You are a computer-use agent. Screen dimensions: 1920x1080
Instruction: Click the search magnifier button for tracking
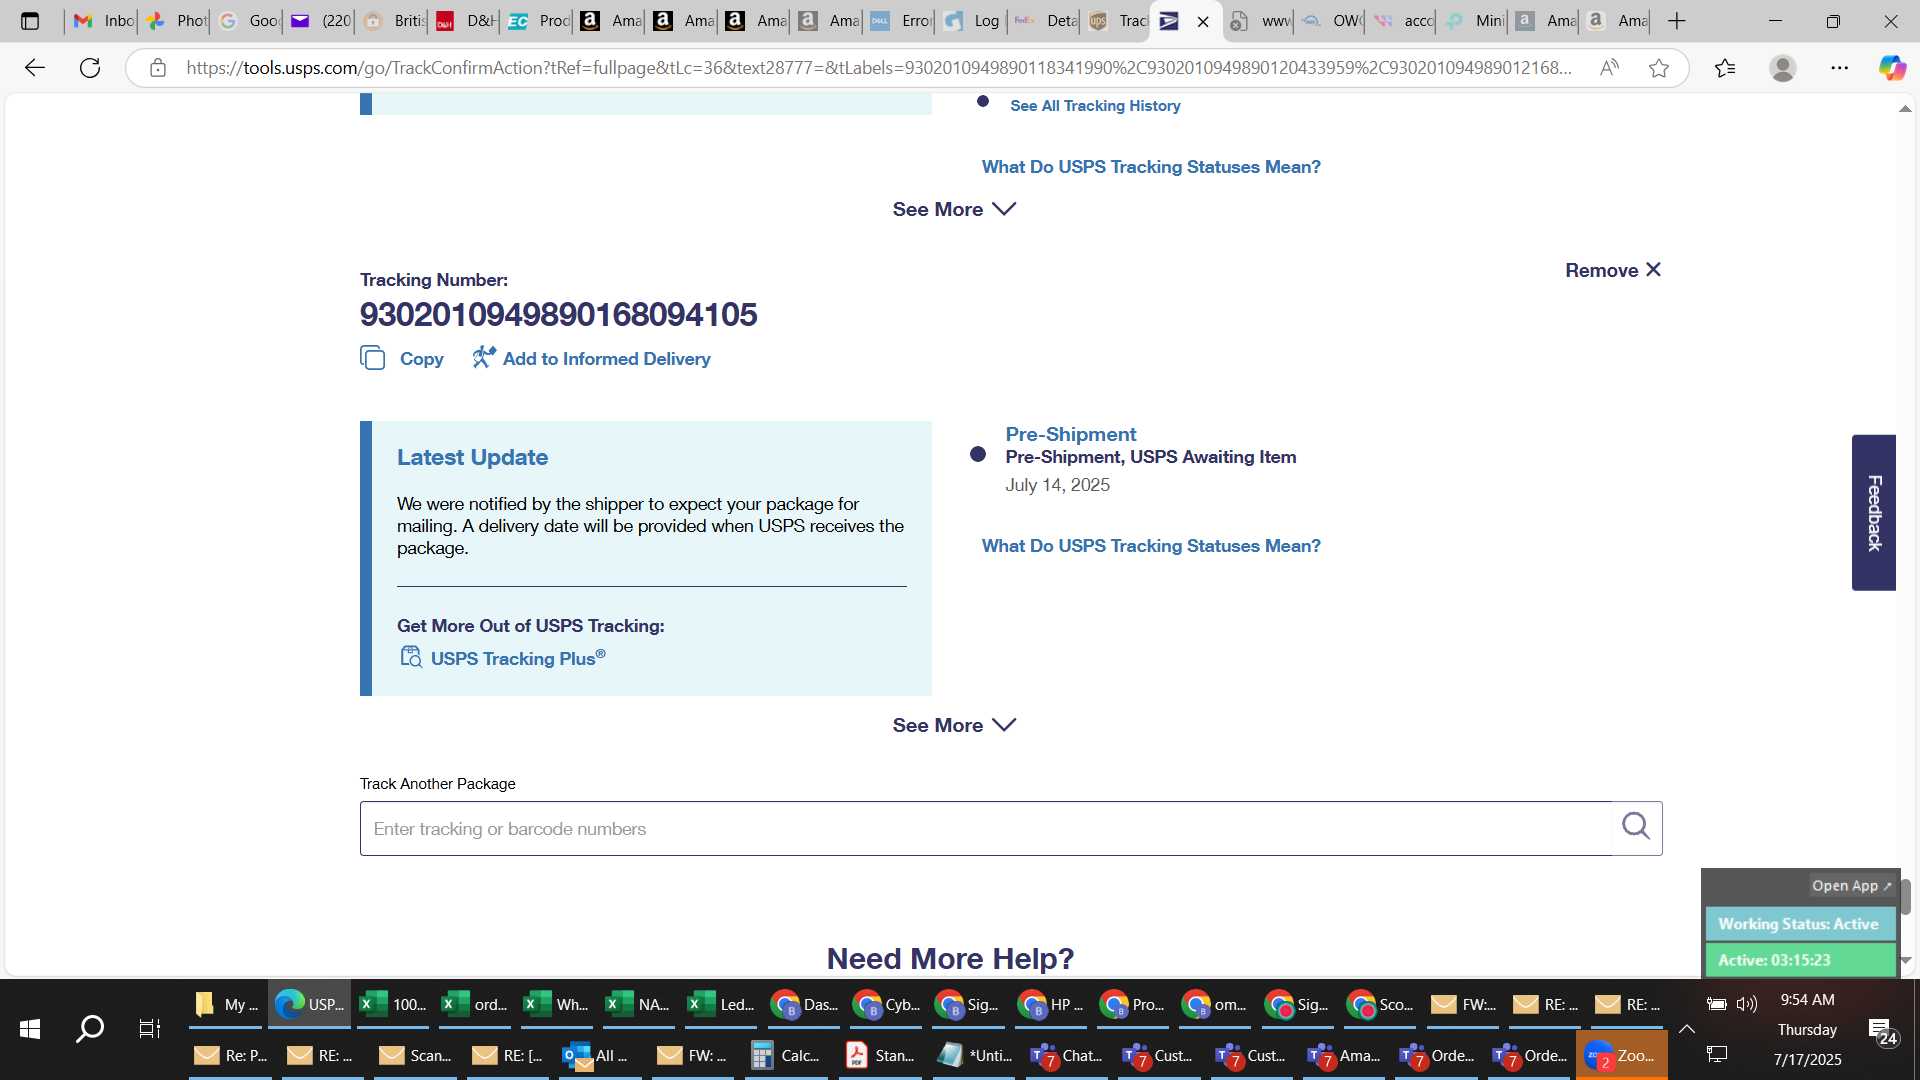pyautogui.click(x=1636, y=827)
